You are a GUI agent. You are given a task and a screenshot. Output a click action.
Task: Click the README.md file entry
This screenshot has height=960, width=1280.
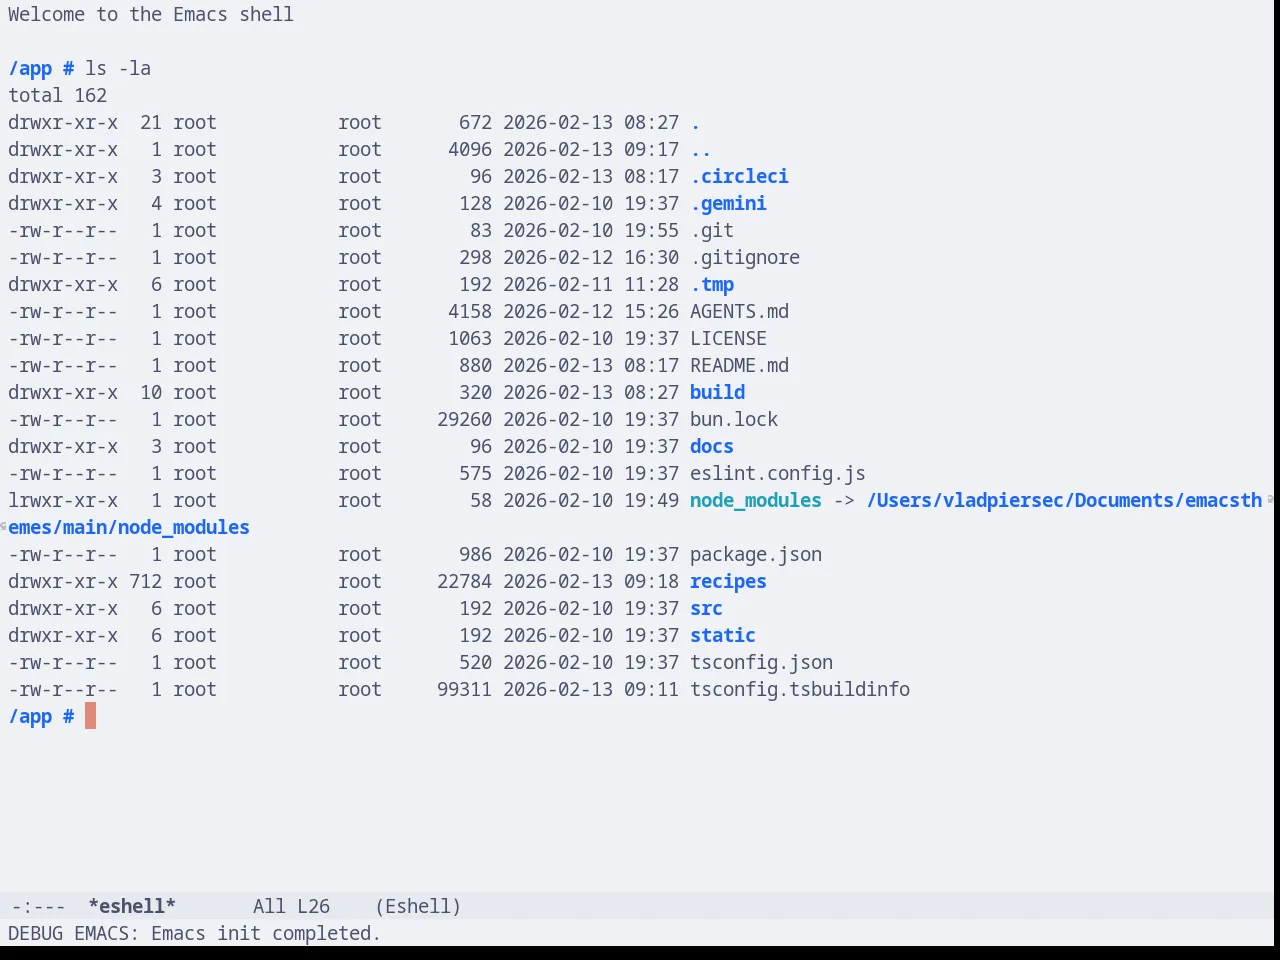[739, 365]
